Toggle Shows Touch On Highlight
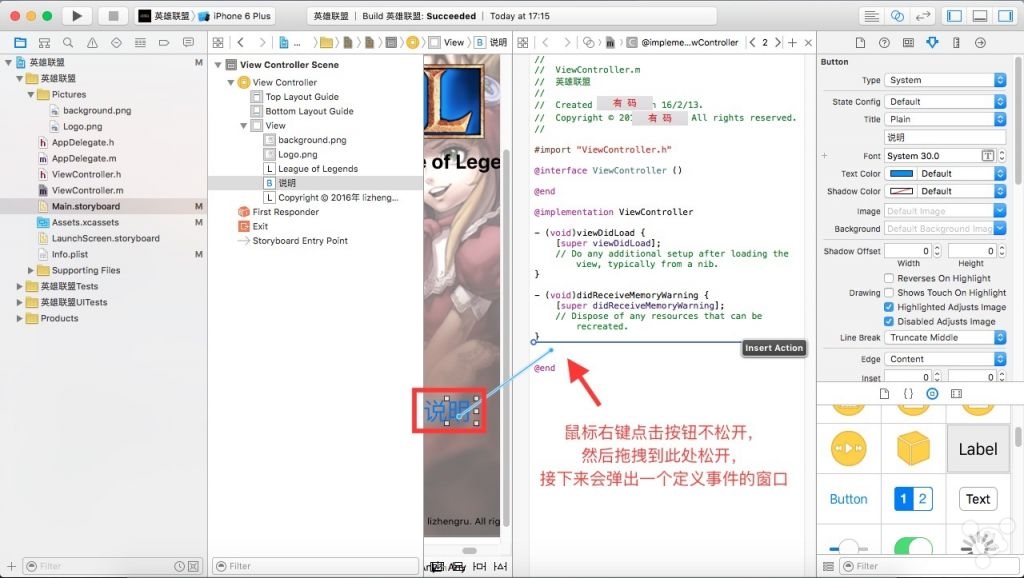The width and height of the screenshot is (1024, 578). [x=889, y=293]
